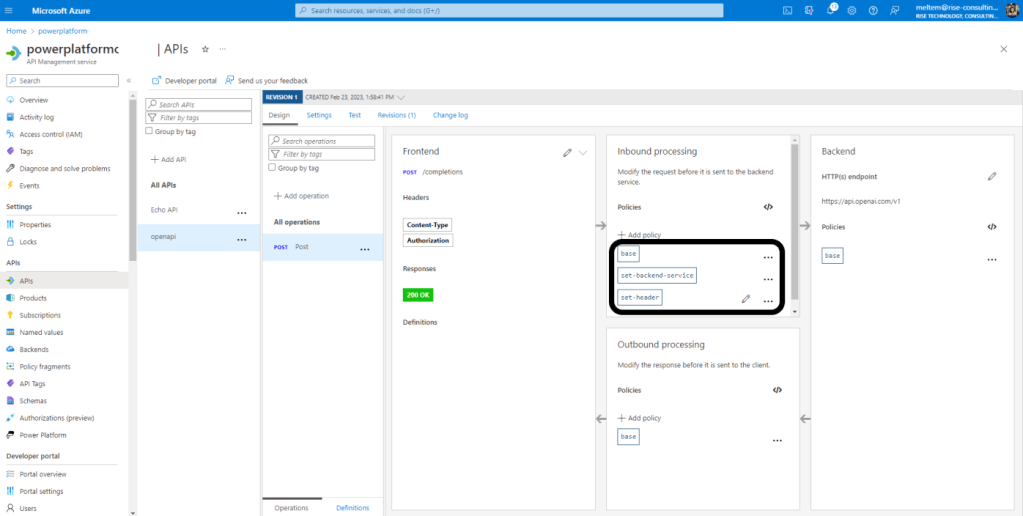Image resolution: width=1023 pixels, height=516 pixels.
Task: Click Add policy under Inbound processing
Action: 639,235
